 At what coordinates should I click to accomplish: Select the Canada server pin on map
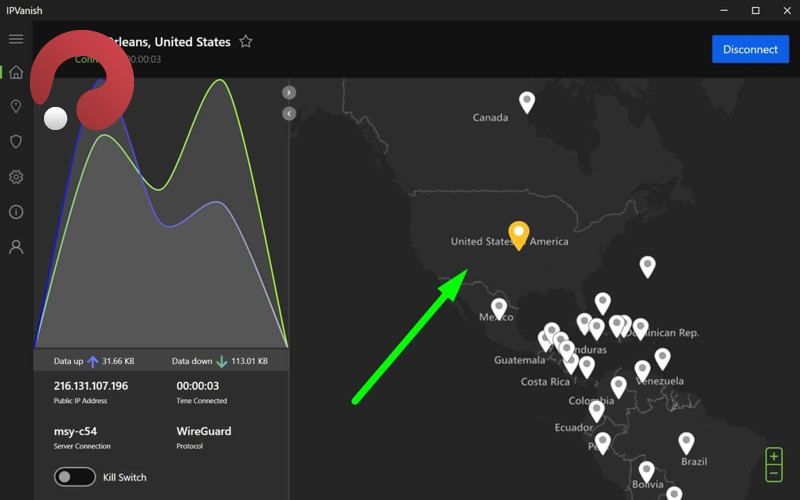point(527,100)
